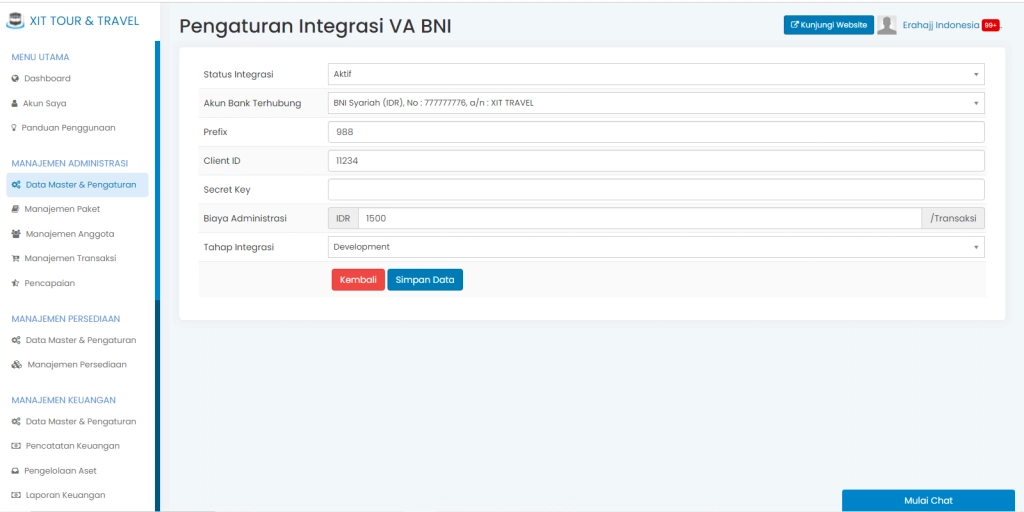Save with the Simpan Data button
1024x512 pixels.
[x=424, y=280]
